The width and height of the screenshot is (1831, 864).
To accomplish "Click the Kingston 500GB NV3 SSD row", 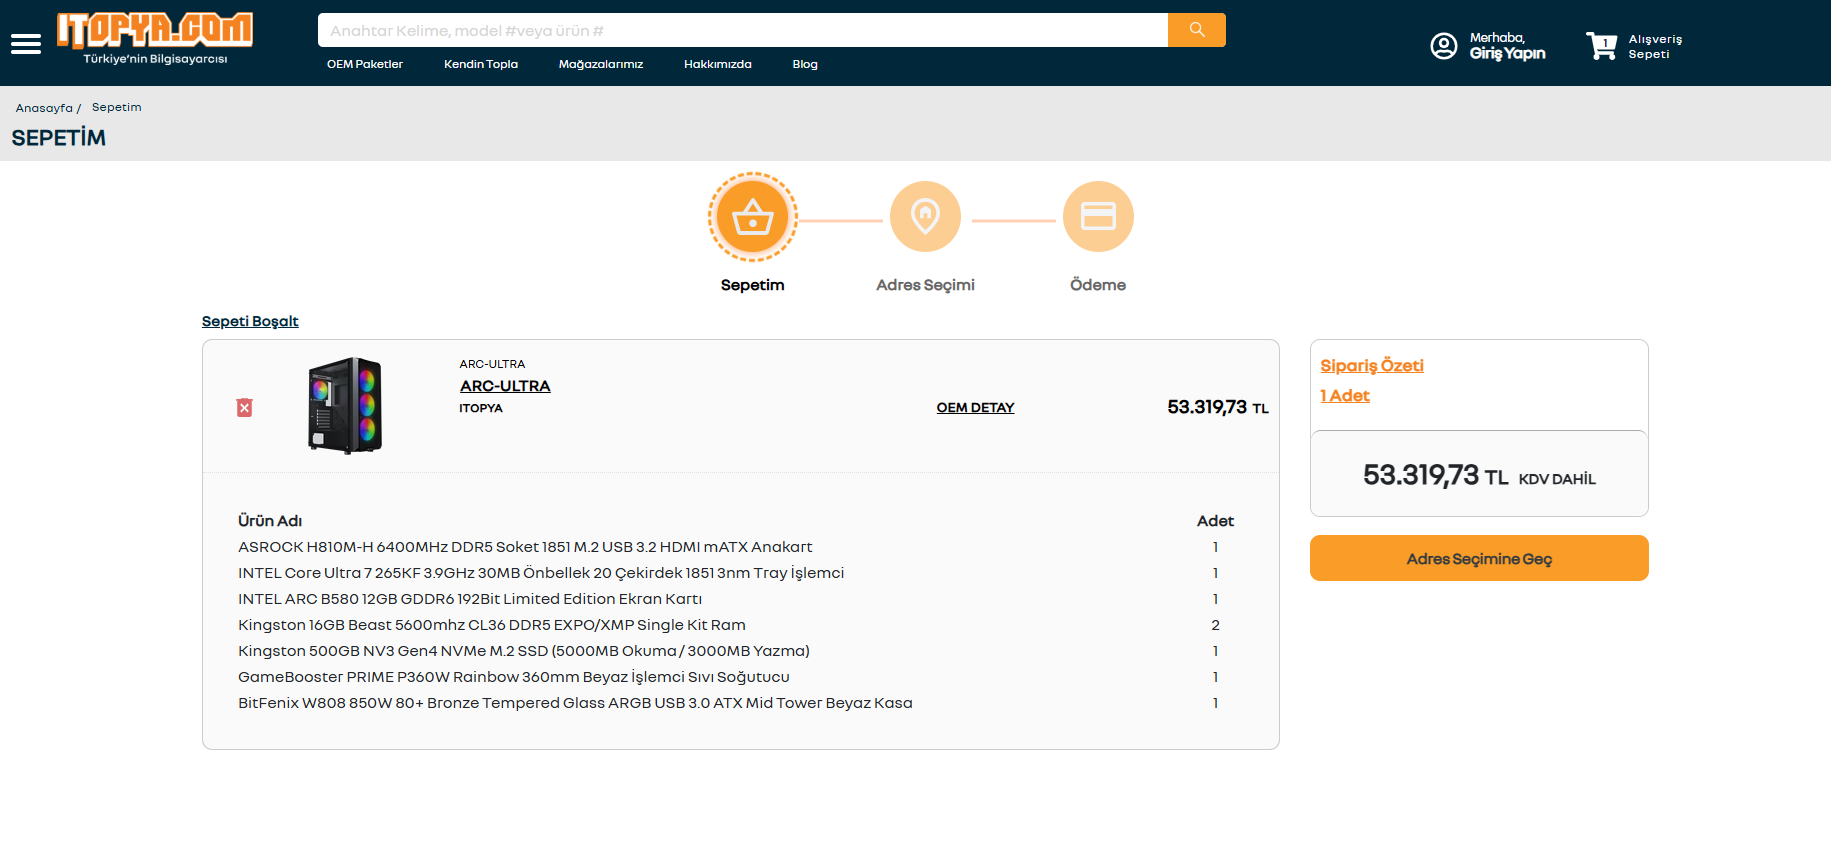I will click(x=524, y=651).
